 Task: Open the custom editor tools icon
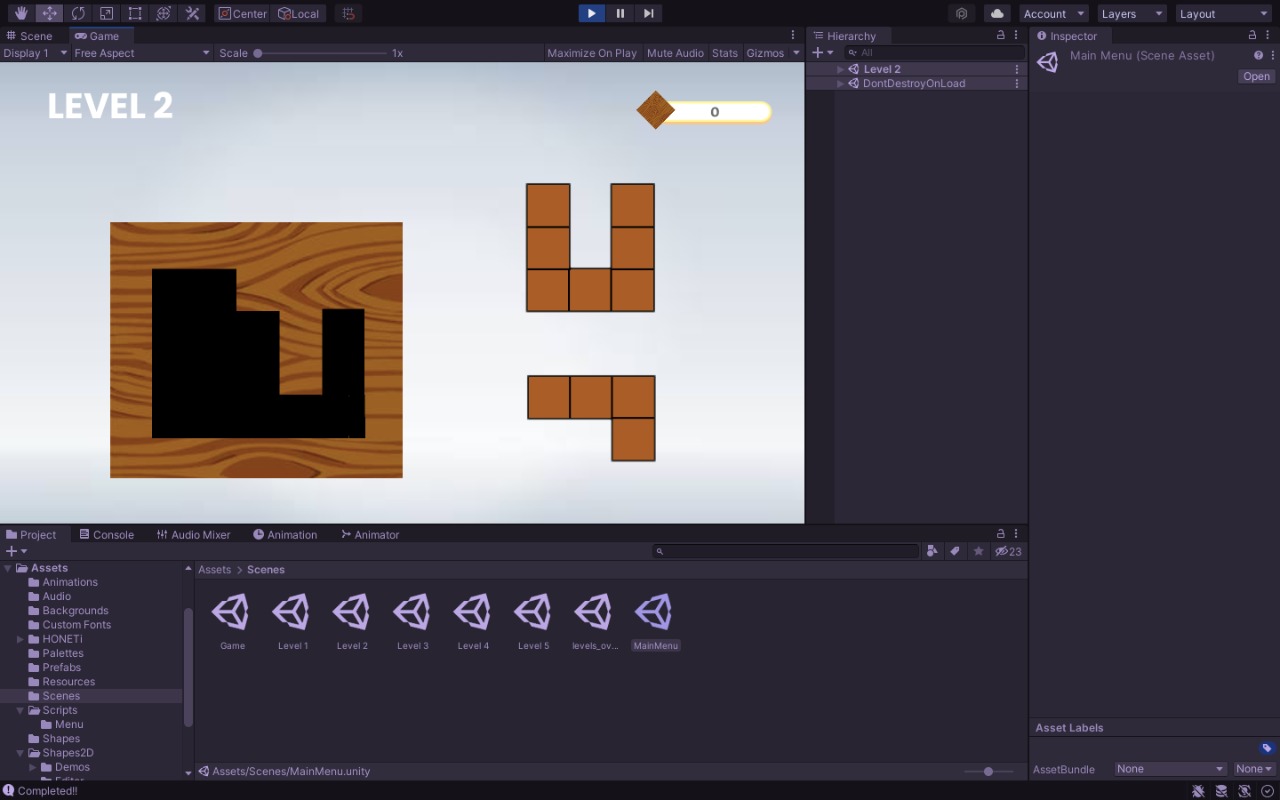[x=192, y=13]
